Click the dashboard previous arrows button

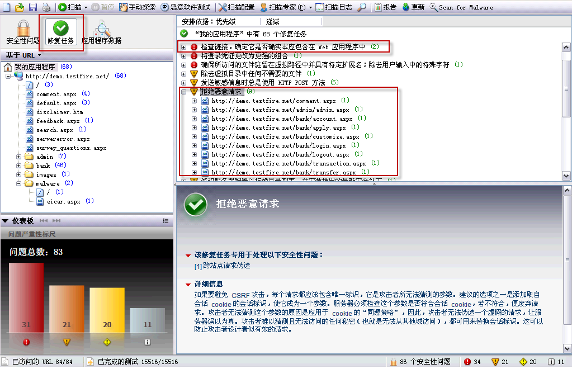[44, 221]
